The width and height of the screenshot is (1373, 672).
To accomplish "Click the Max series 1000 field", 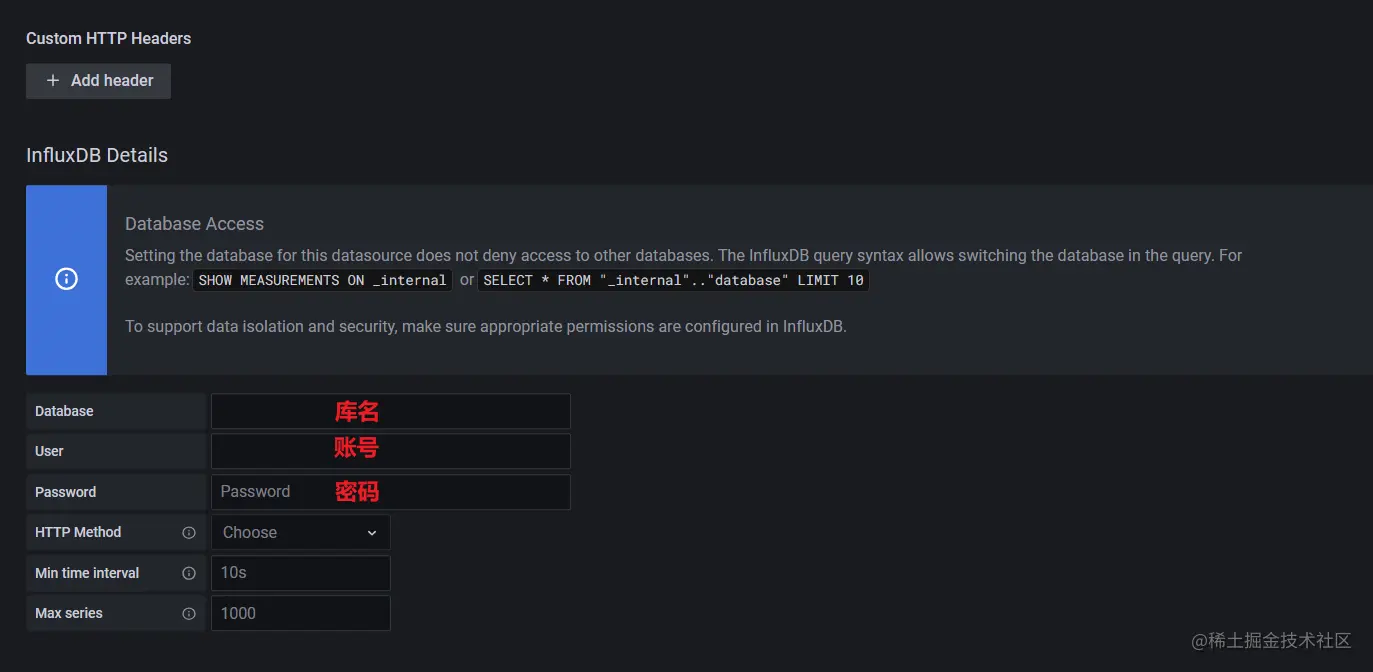I will click(301, 613).
